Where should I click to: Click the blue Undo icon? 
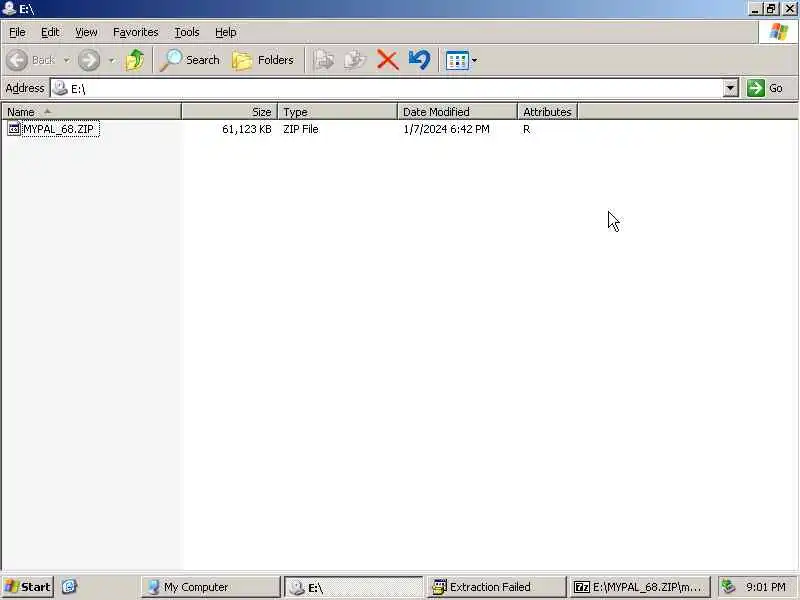tap(419, 60)
